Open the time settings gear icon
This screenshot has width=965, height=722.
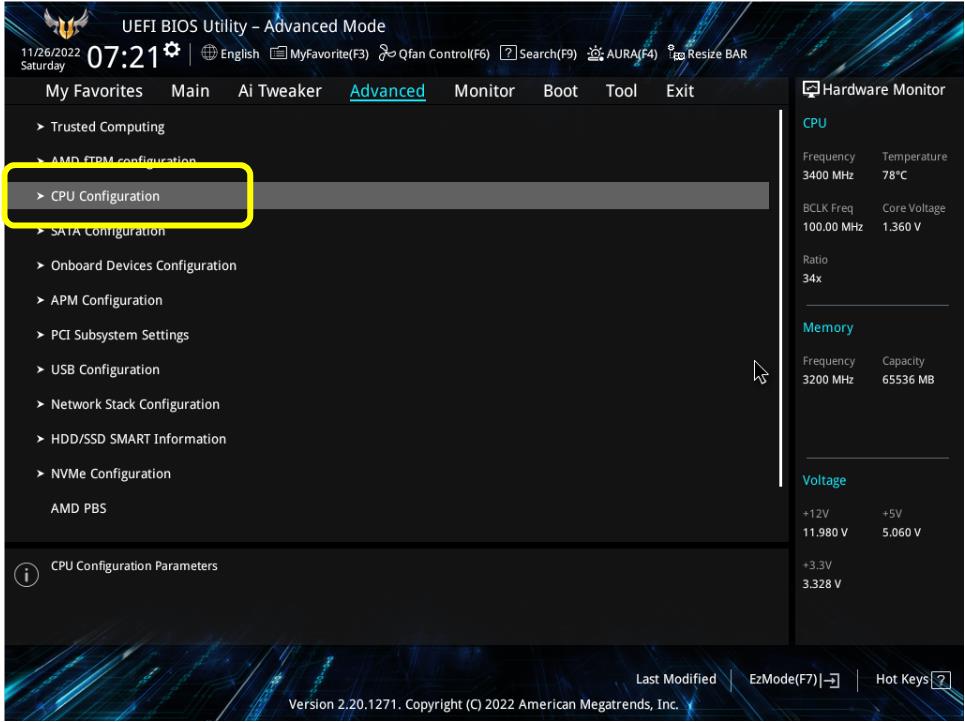point(172,49)
